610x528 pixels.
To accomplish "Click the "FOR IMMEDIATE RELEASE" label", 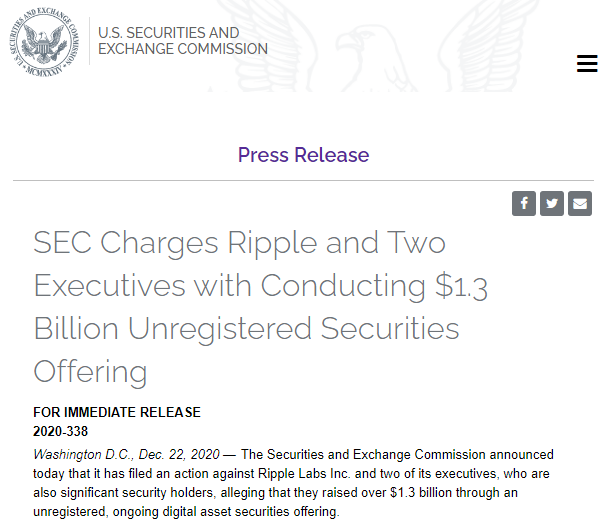I will 117,412.
